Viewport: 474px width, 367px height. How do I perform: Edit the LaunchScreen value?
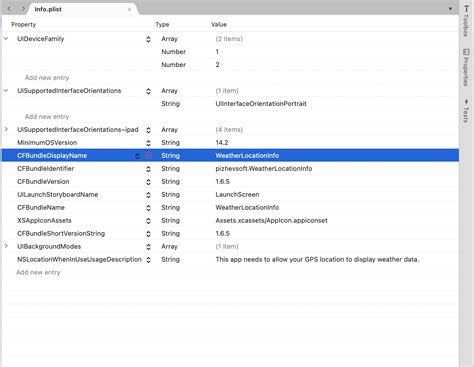click(237, 194)
